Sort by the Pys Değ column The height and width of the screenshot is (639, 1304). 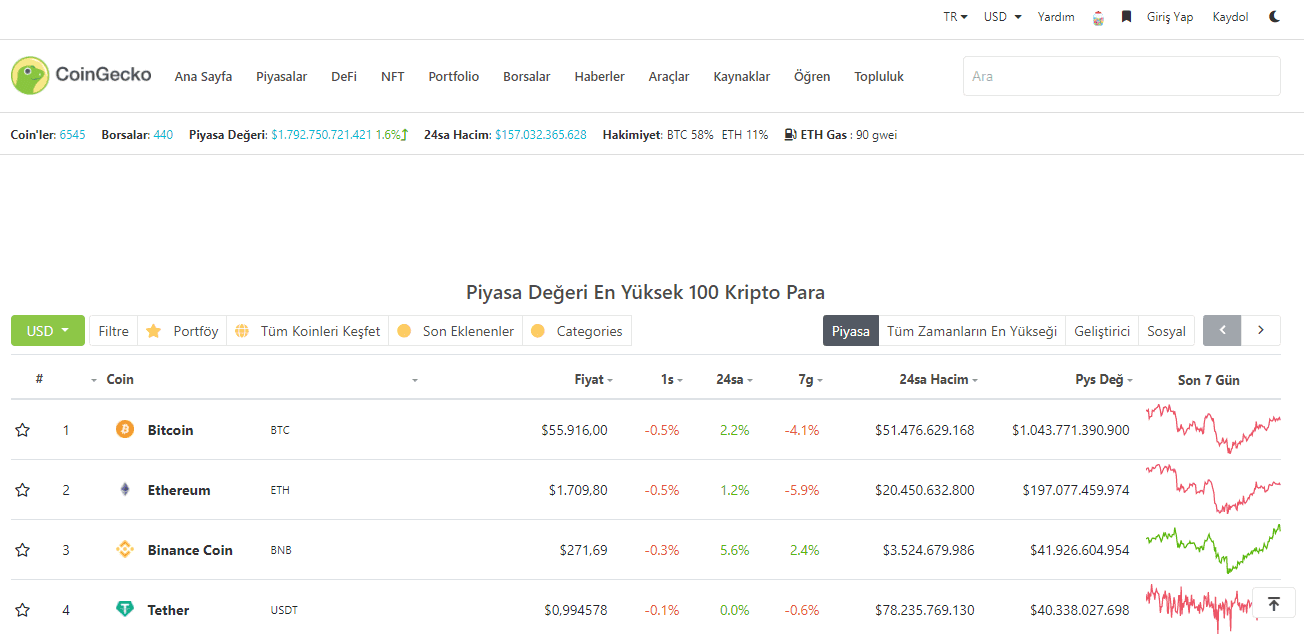coord(1105,380)
